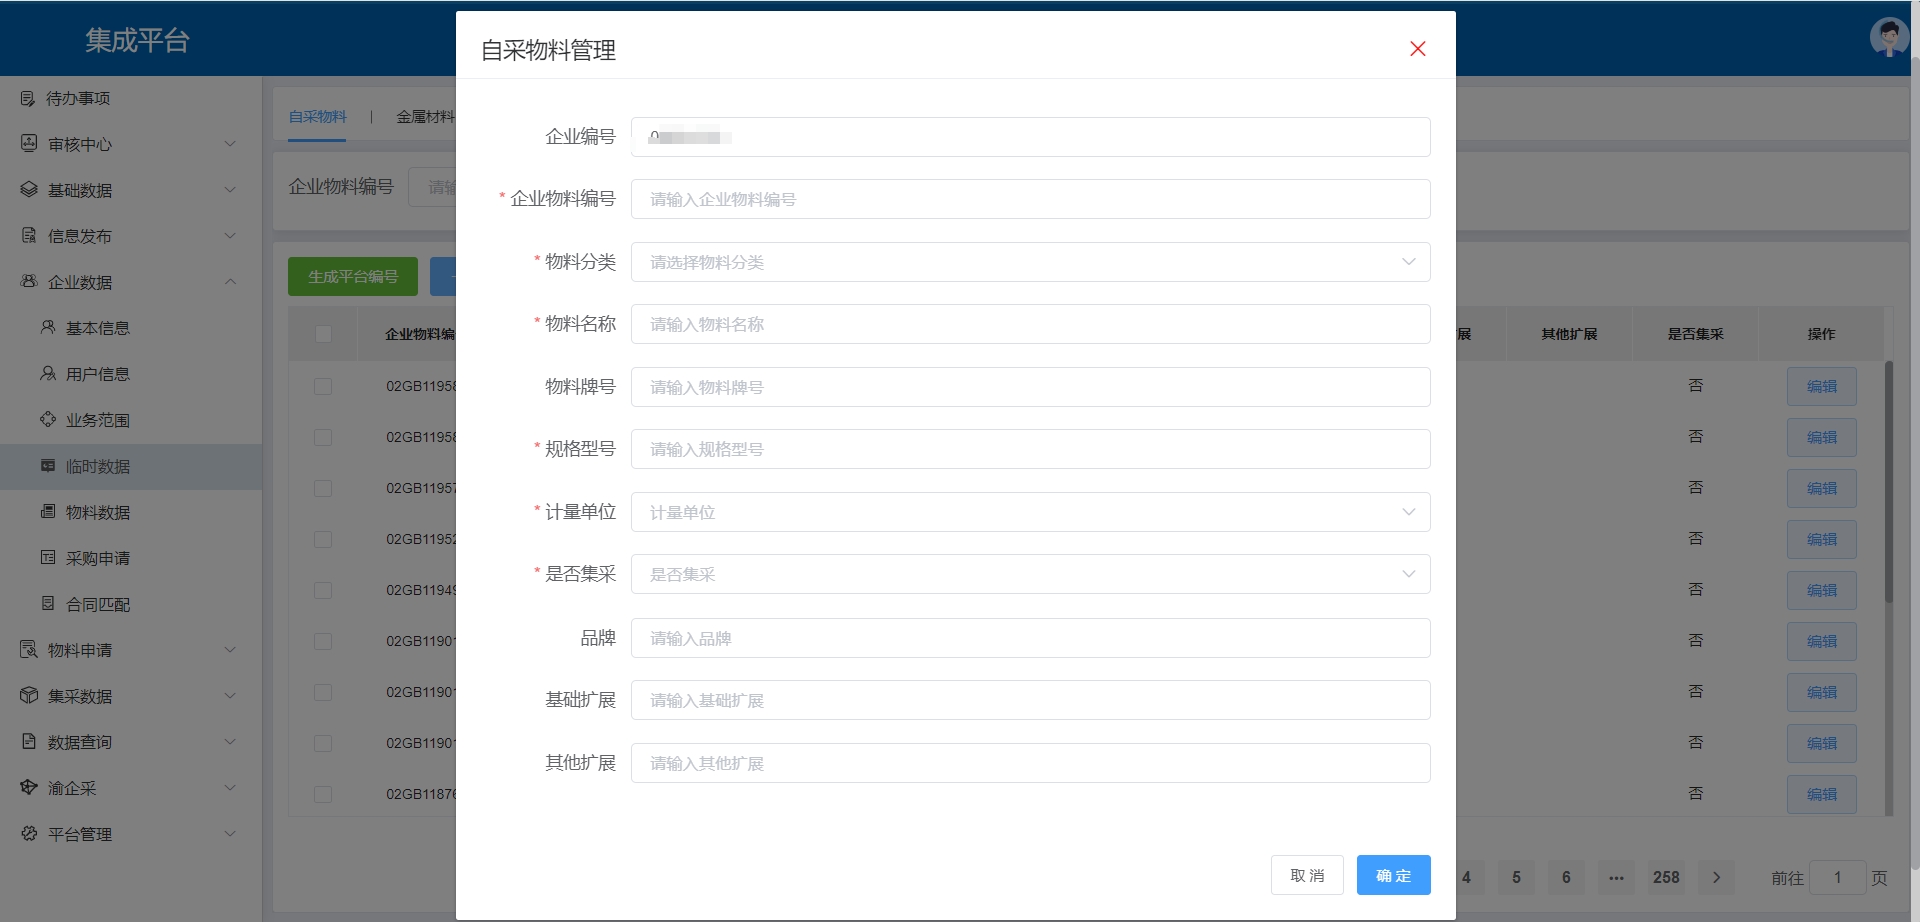Check the first table row checkbox
Screen dimensions: 1920x922
point(323,386)
